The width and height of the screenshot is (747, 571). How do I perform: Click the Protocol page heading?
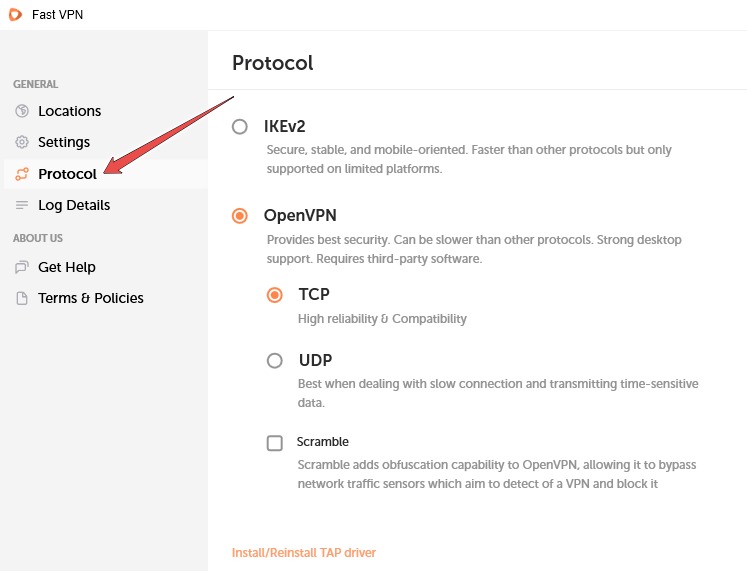pyautogui.click(x=272, y=63)
